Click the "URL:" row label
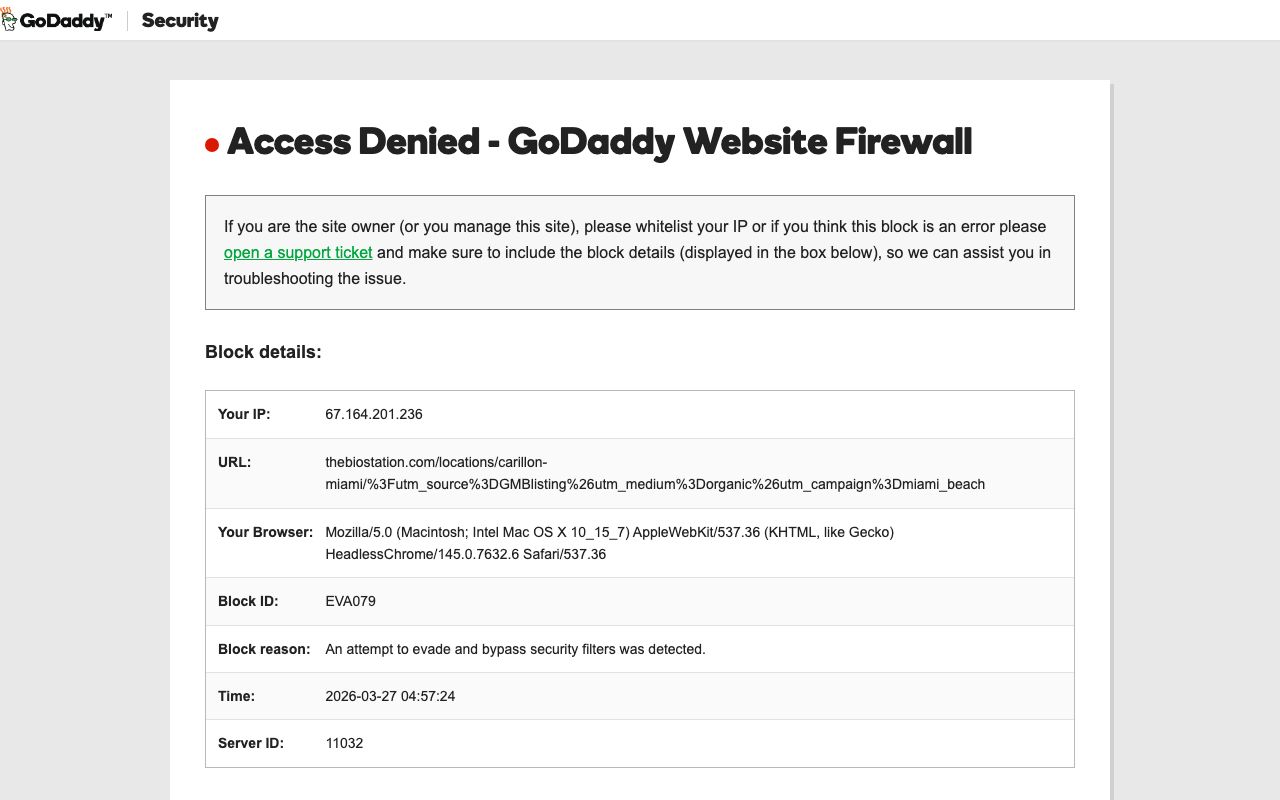Image resolution: width=1280 pixels, height=800 pixels. (x=234, y=462)
